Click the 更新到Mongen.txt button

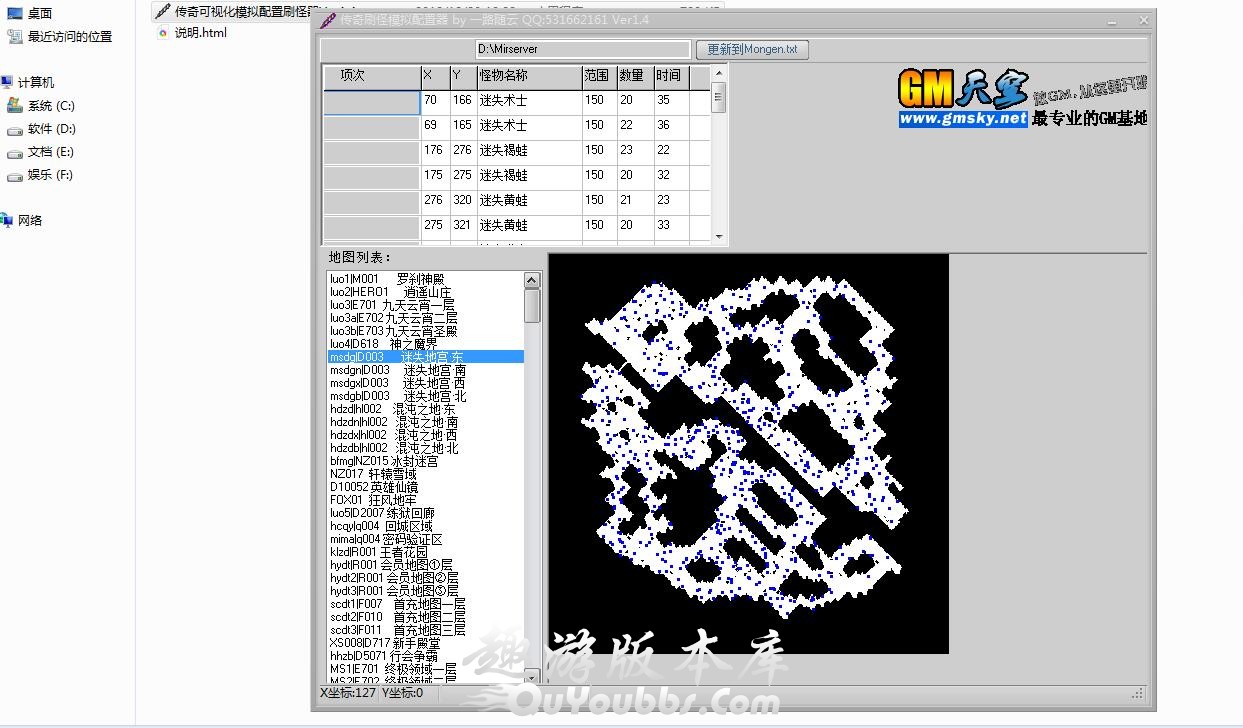752,49
